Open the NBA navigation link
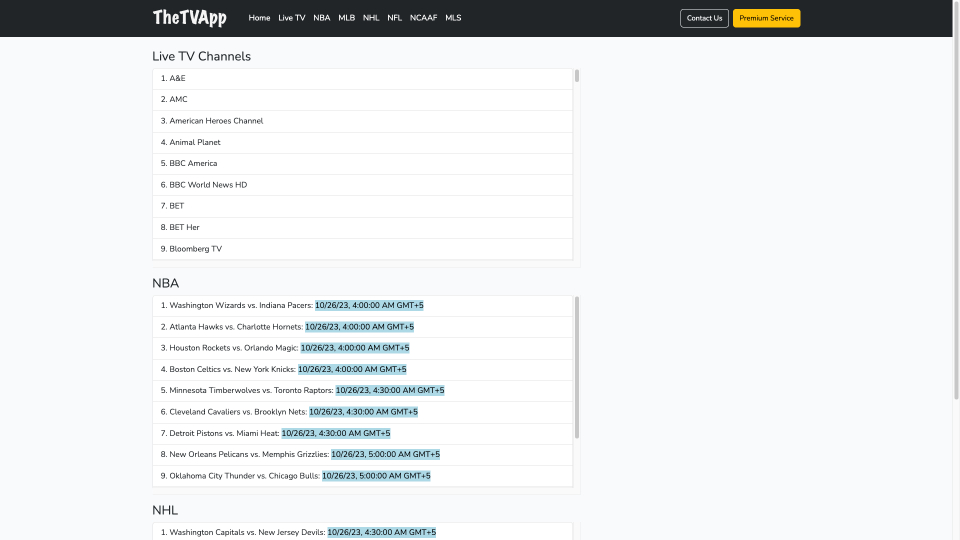Screen dimensions: 960x540 tap(321, 18)
